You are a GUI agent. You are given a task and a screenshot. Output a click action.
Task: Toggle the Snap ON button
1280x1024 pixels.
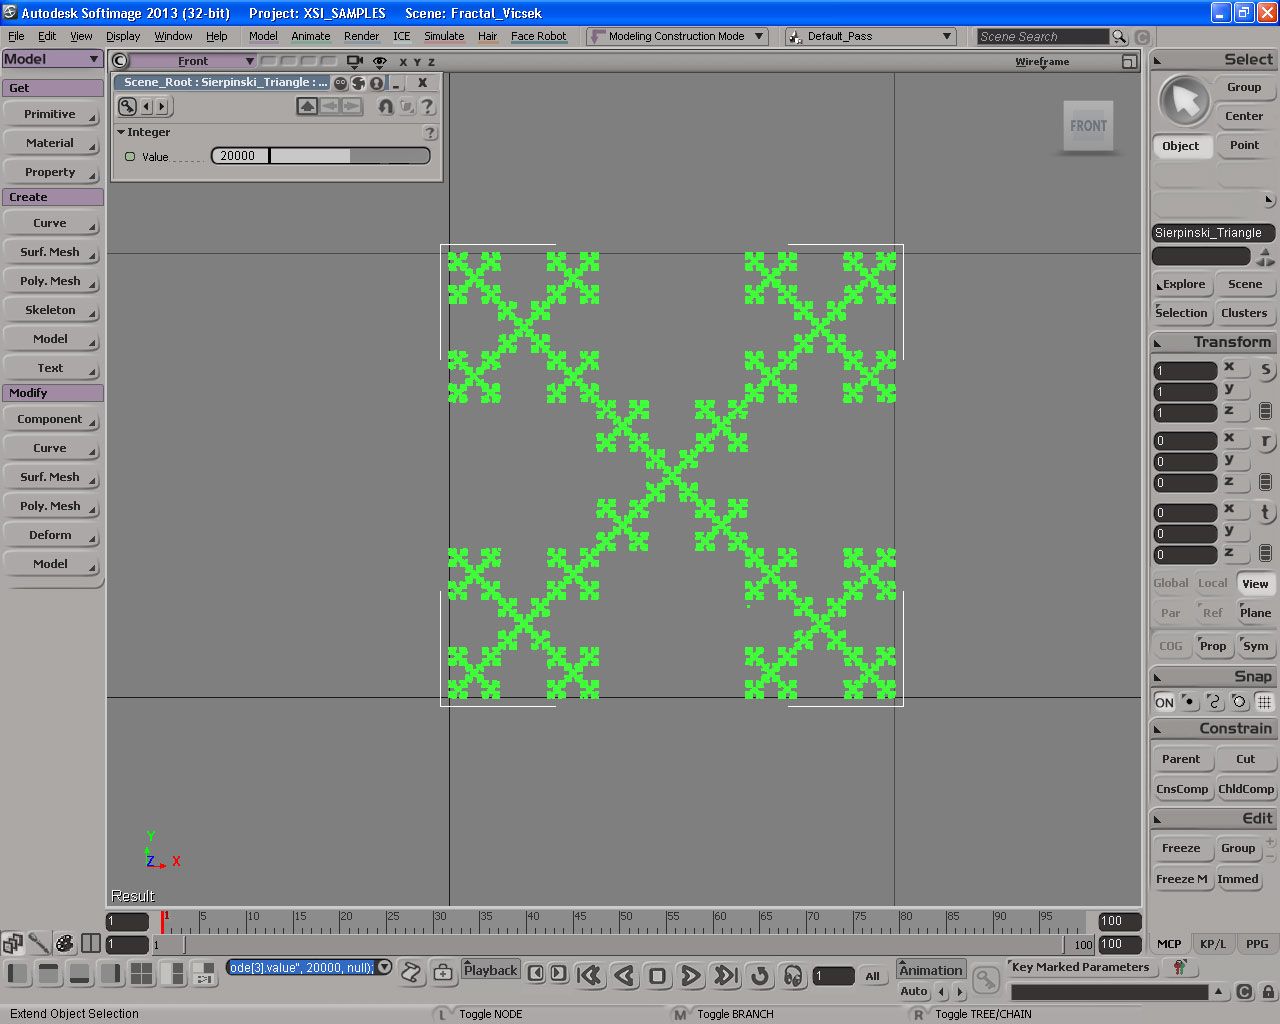[1164, 702]
